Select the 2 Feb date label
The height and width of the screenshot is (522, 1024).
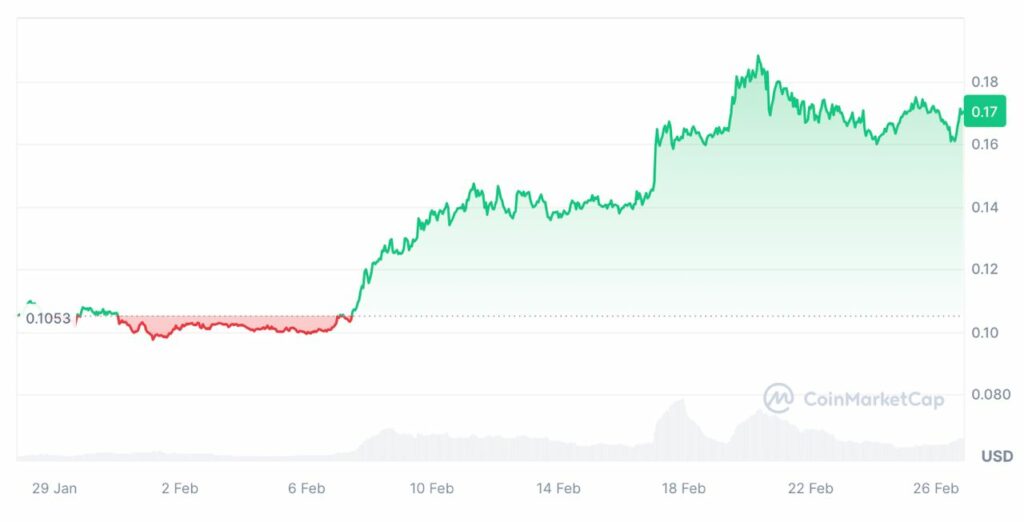[179, 489]
